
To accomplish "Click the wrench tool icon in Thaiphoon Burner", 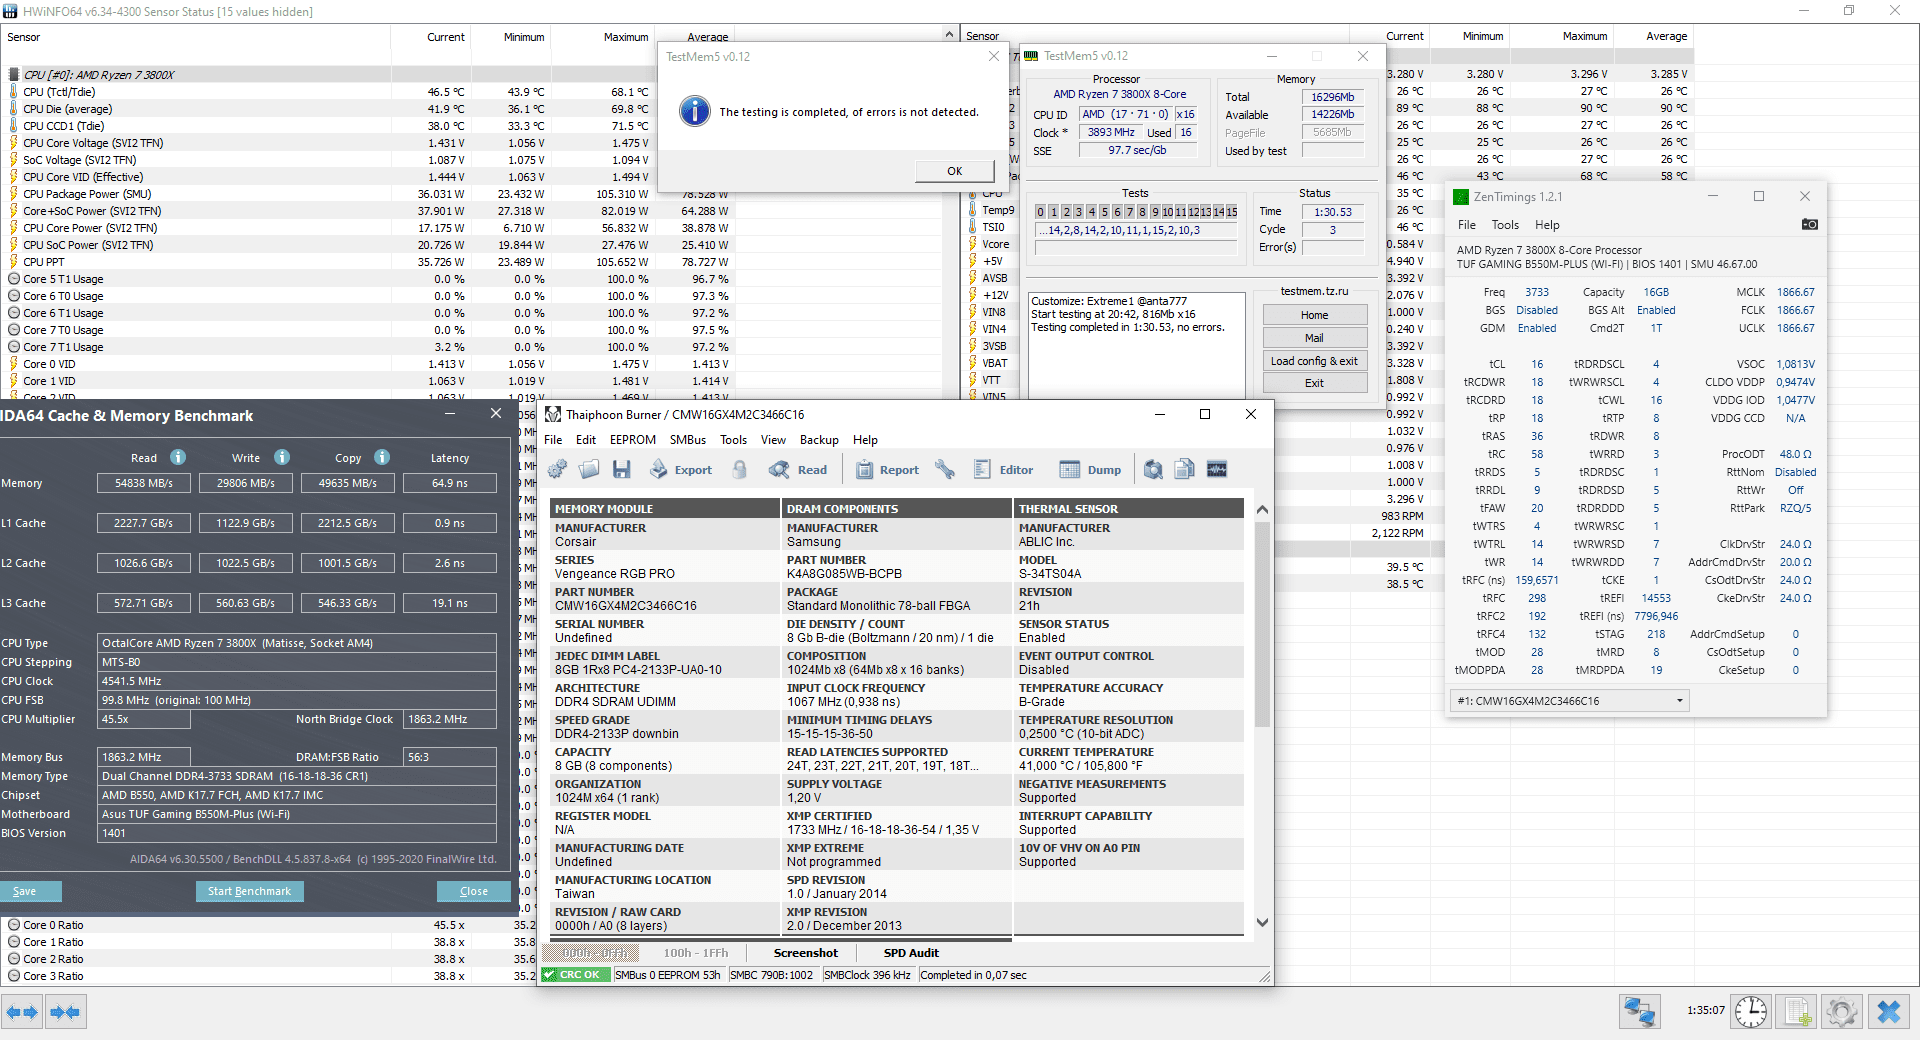I will 945,469.
